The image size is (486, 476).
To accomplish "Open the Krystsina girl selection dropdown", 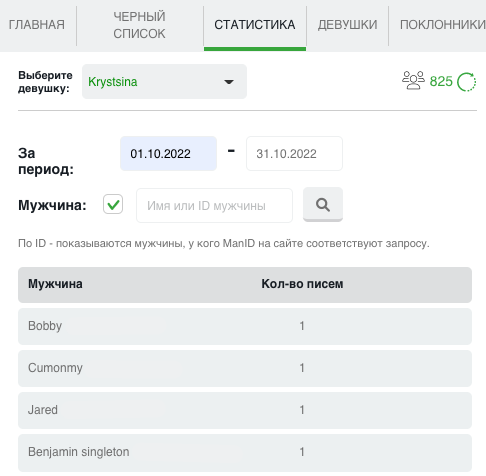I will tap(164, 82).
